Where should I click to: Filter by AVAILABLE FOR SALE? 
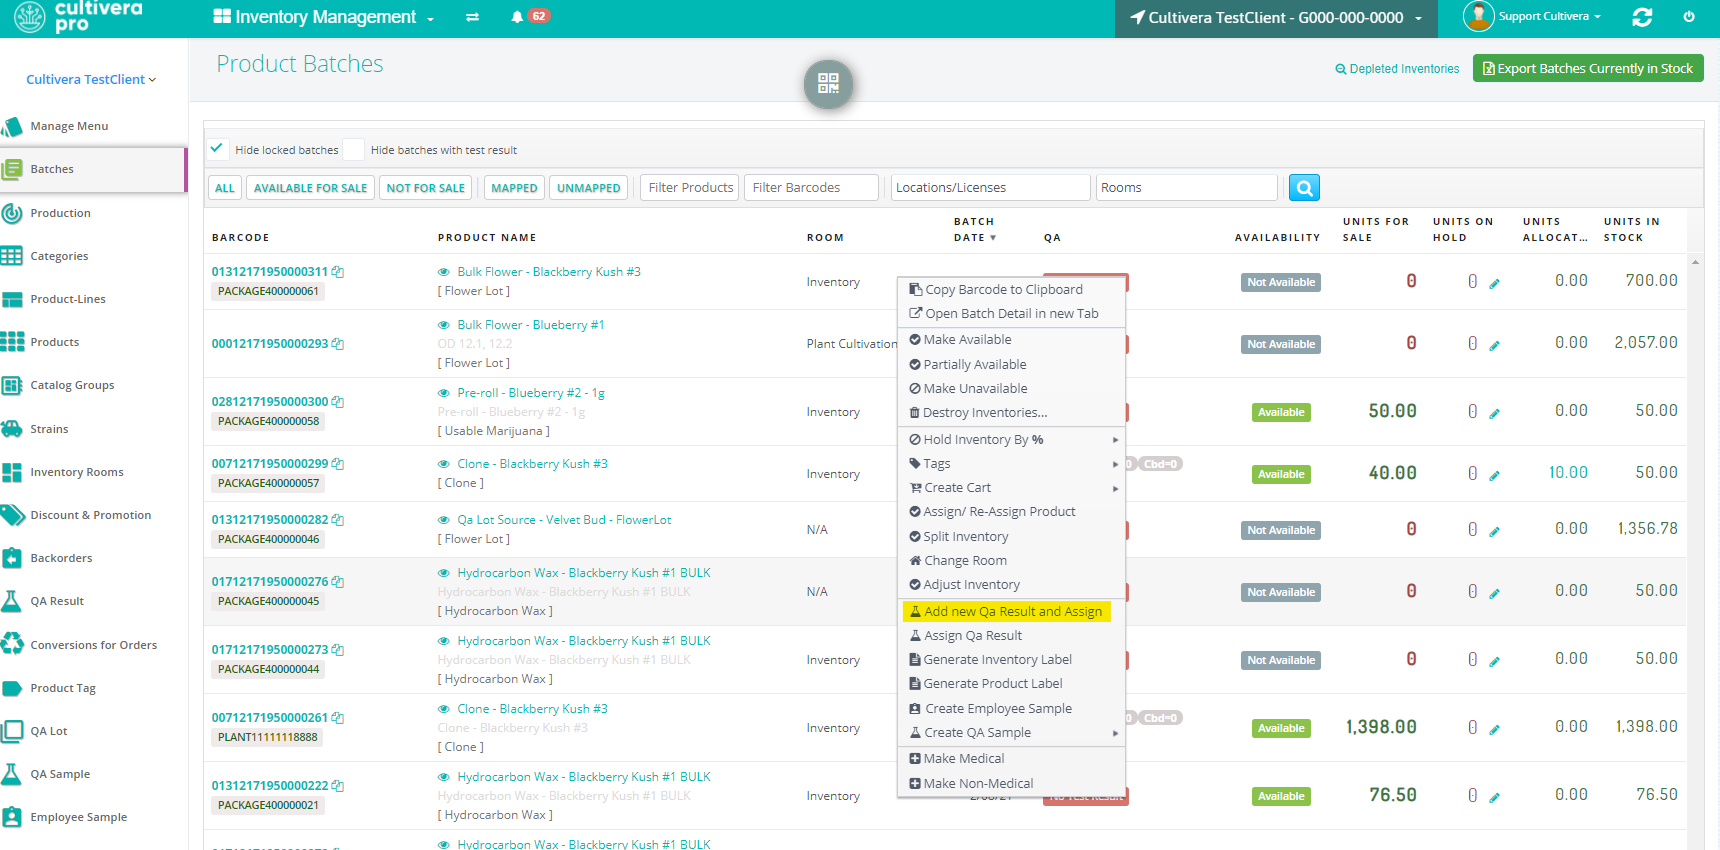tap(310, 188)
